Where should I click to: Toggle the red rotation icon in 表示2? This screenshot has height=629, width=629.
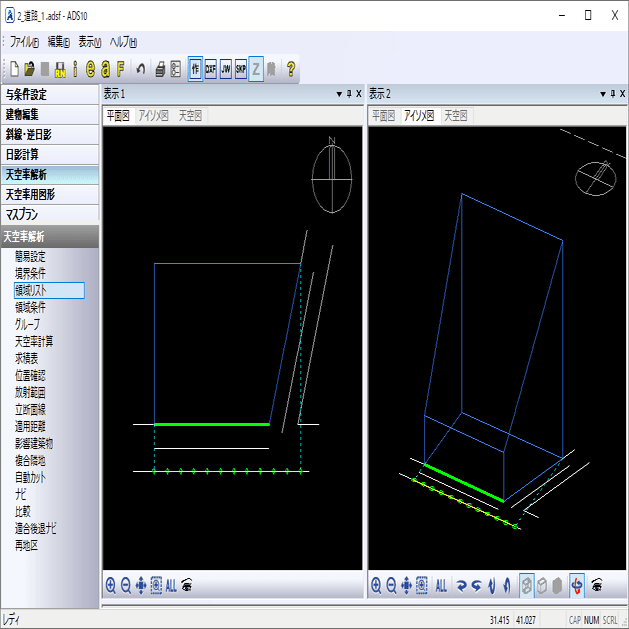coord(576,586)
